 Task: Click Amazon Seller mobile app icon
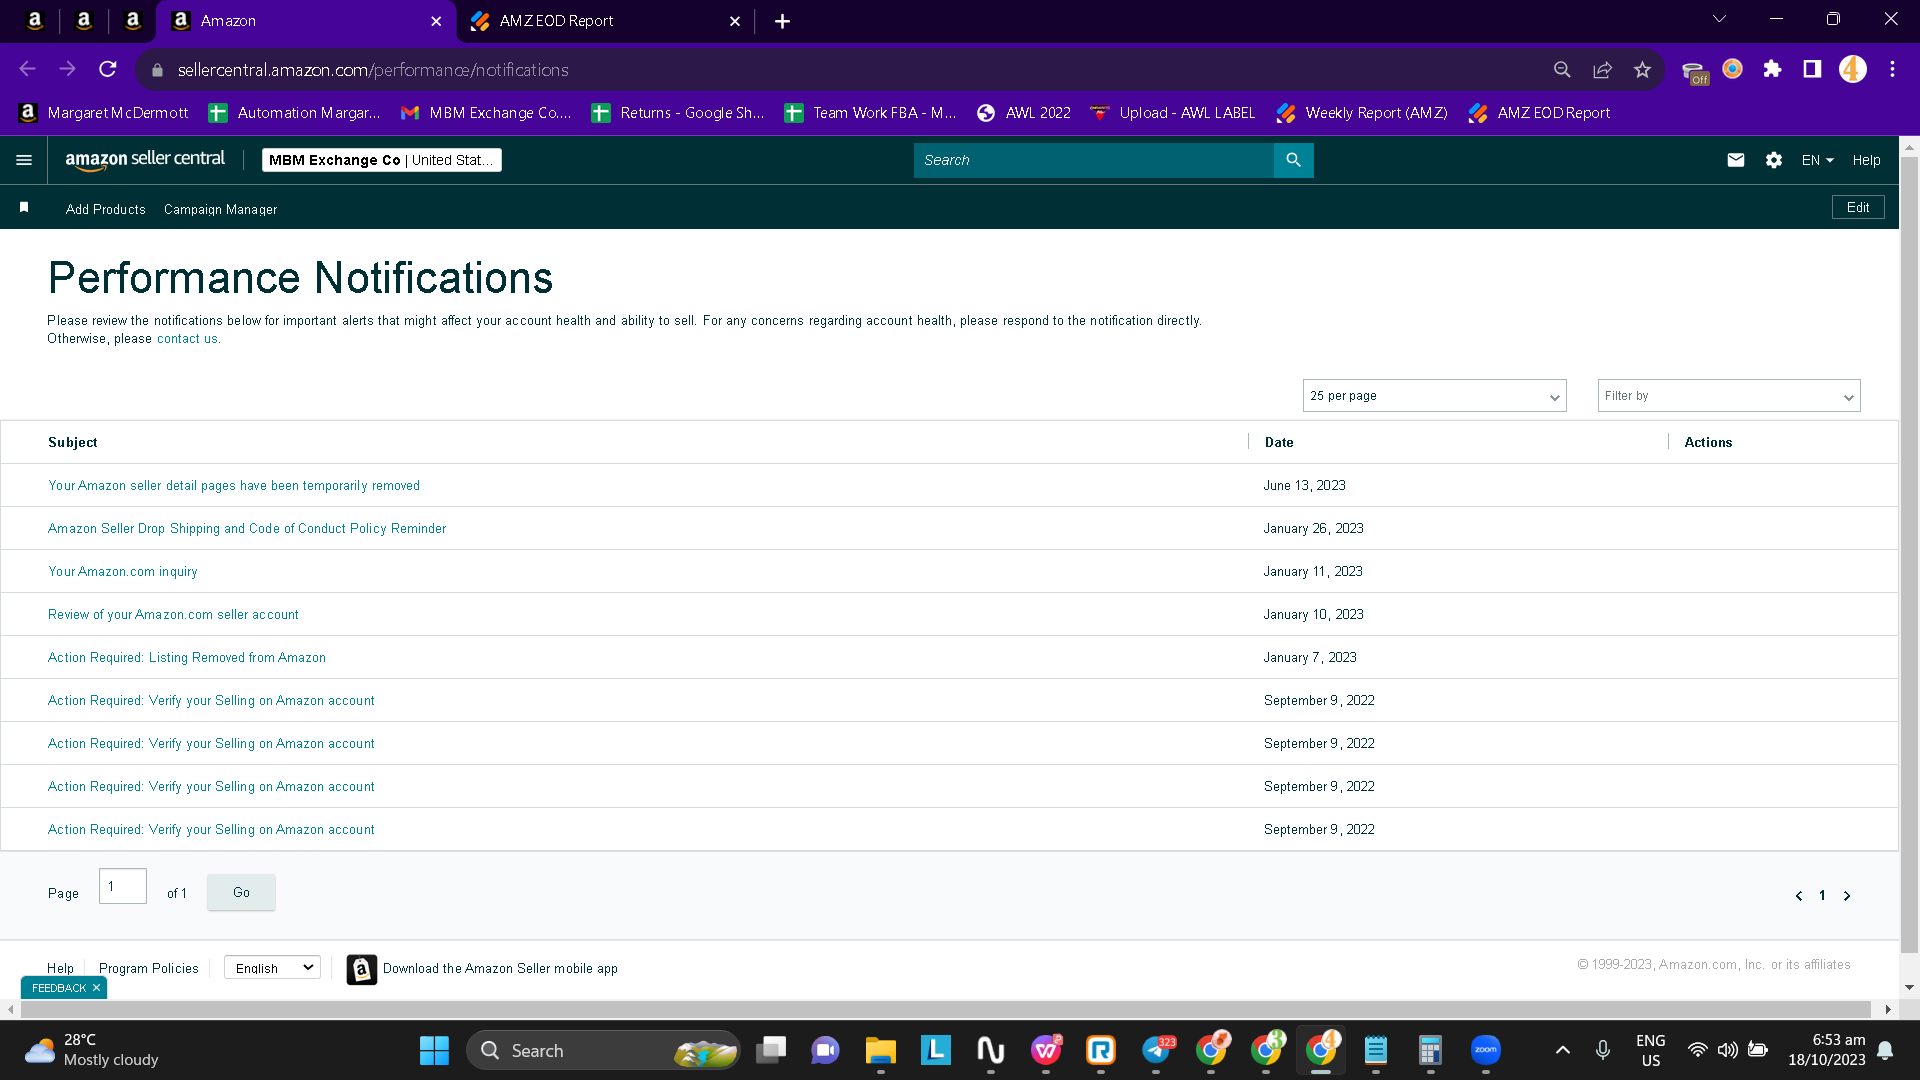[362, 969]
